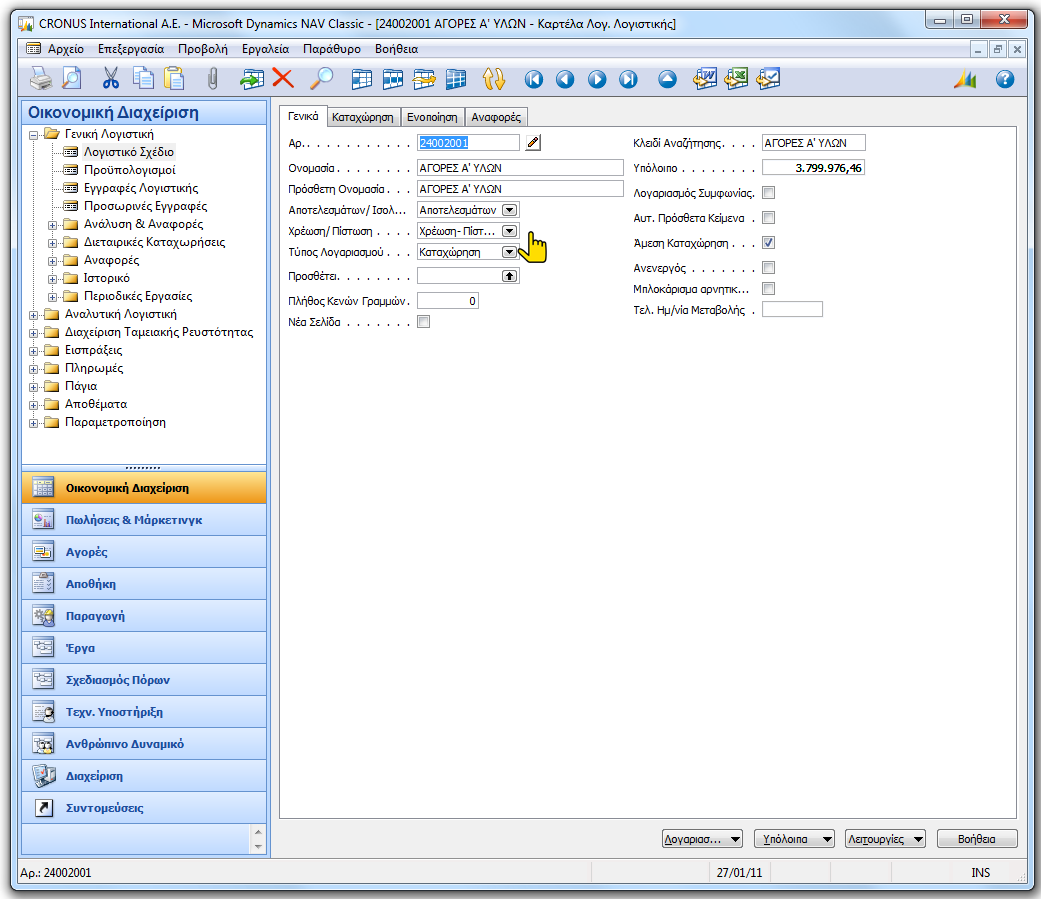Open Αποτελεσμάτων/Ισολ... dropdown arrow

(x=509, y=210)
